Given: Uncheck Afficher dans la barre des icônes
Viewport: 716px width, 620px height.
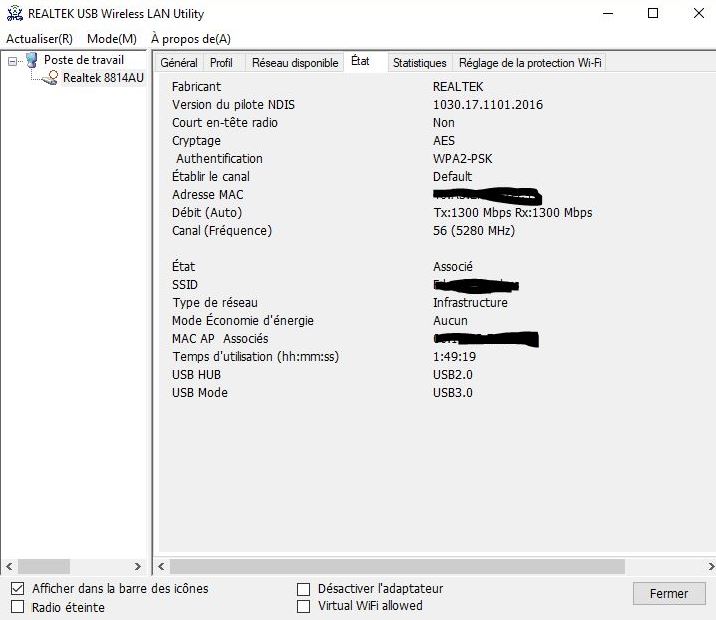Looking at the screenshot, I should click(17, 588).
